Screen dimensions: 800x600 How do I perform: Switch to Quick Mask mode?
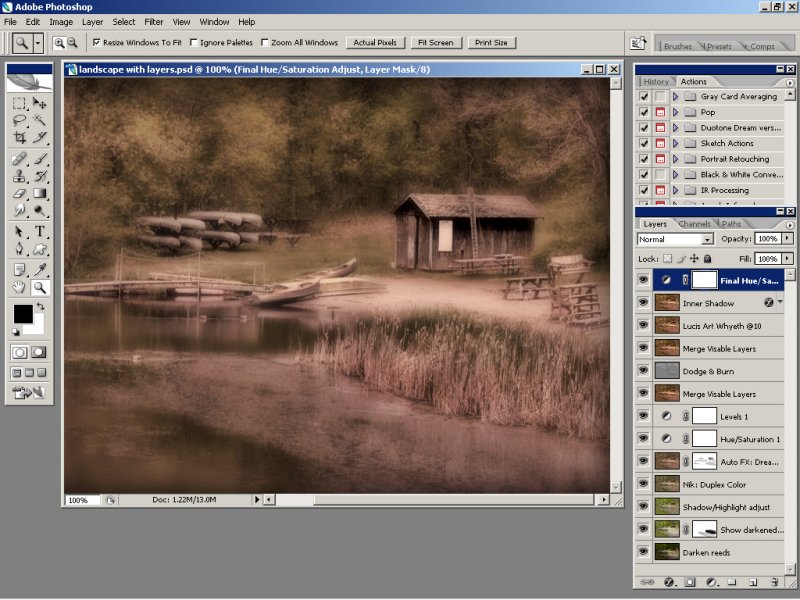[x=39, y=352]
